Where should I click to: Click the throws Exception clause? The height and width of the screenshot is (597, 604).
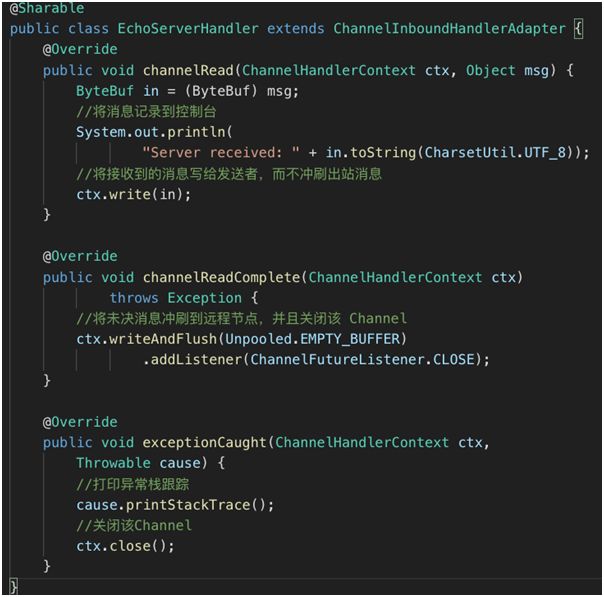176,298
